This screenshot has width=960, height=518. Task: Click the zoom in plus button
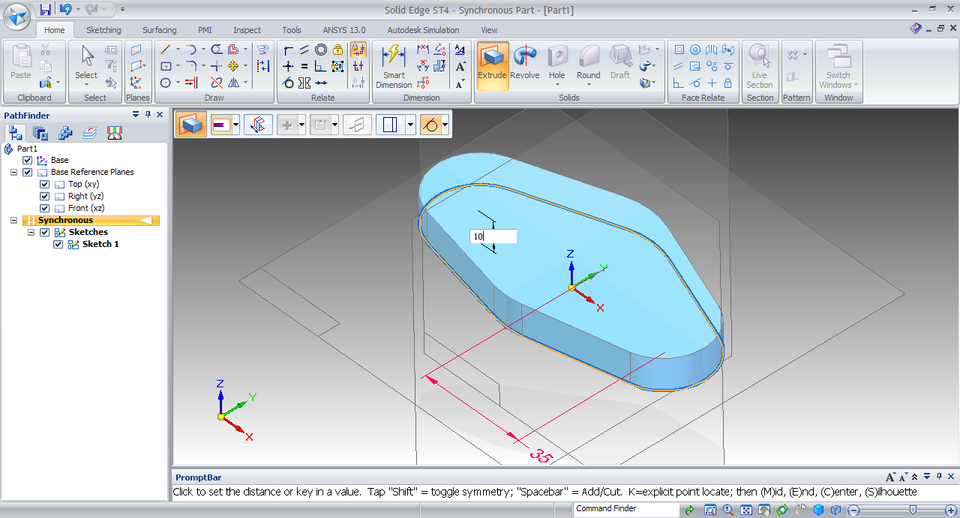click(951, 509)
